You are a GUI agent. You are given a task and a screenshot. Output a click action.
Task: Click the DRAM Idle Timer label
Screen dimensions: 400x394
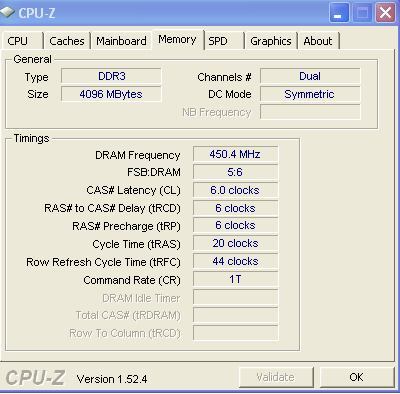[141, 298]
